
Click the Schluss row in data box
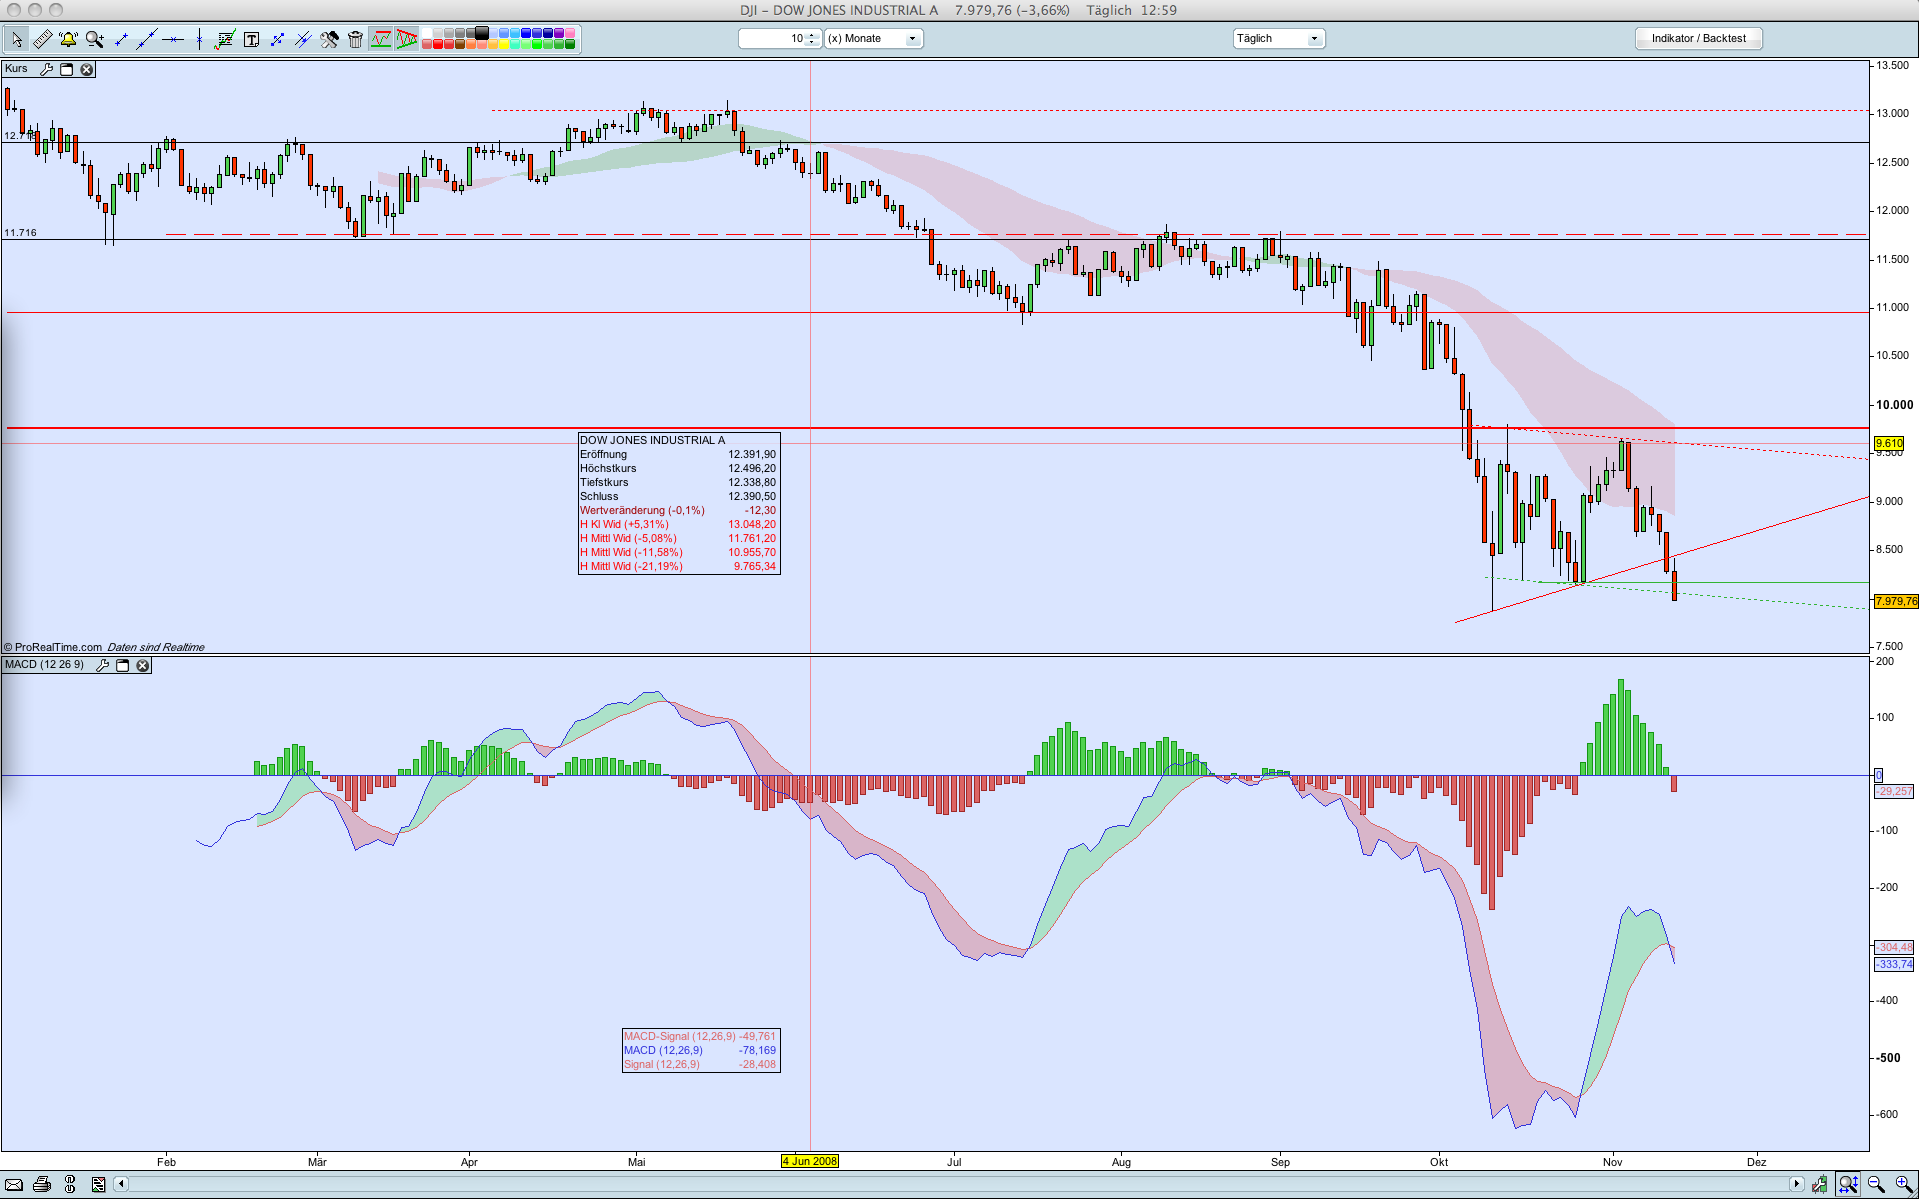[x=678, y=496]
